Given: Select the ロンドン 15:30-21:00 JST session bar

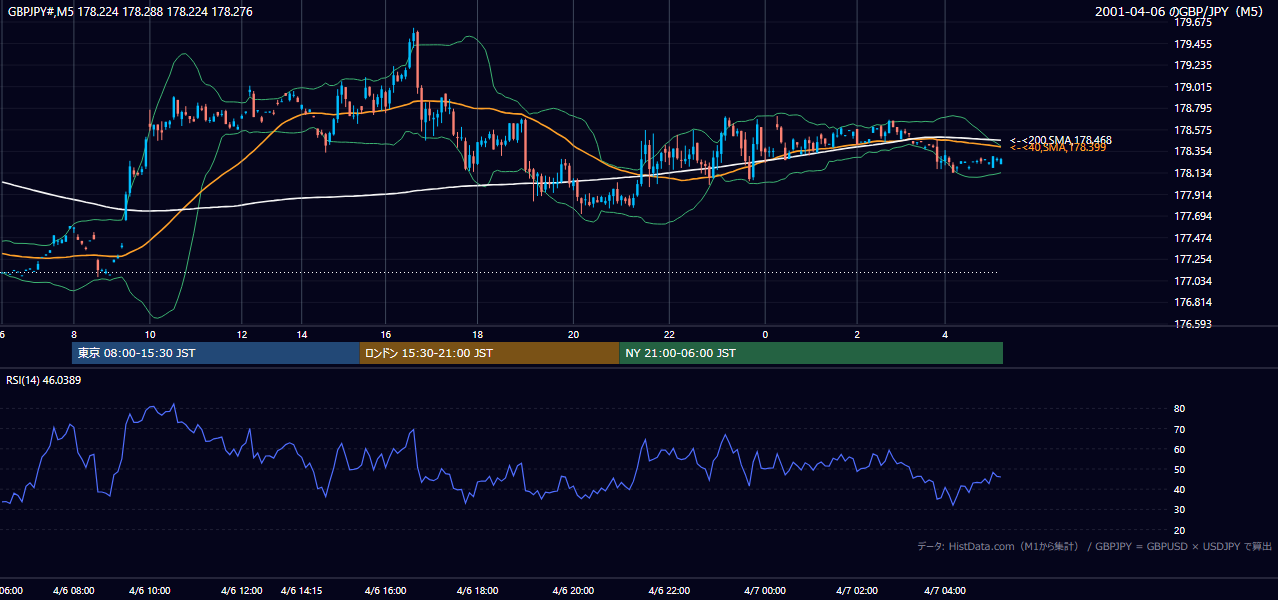Looking at the screenshot, I should click(489, 353).
